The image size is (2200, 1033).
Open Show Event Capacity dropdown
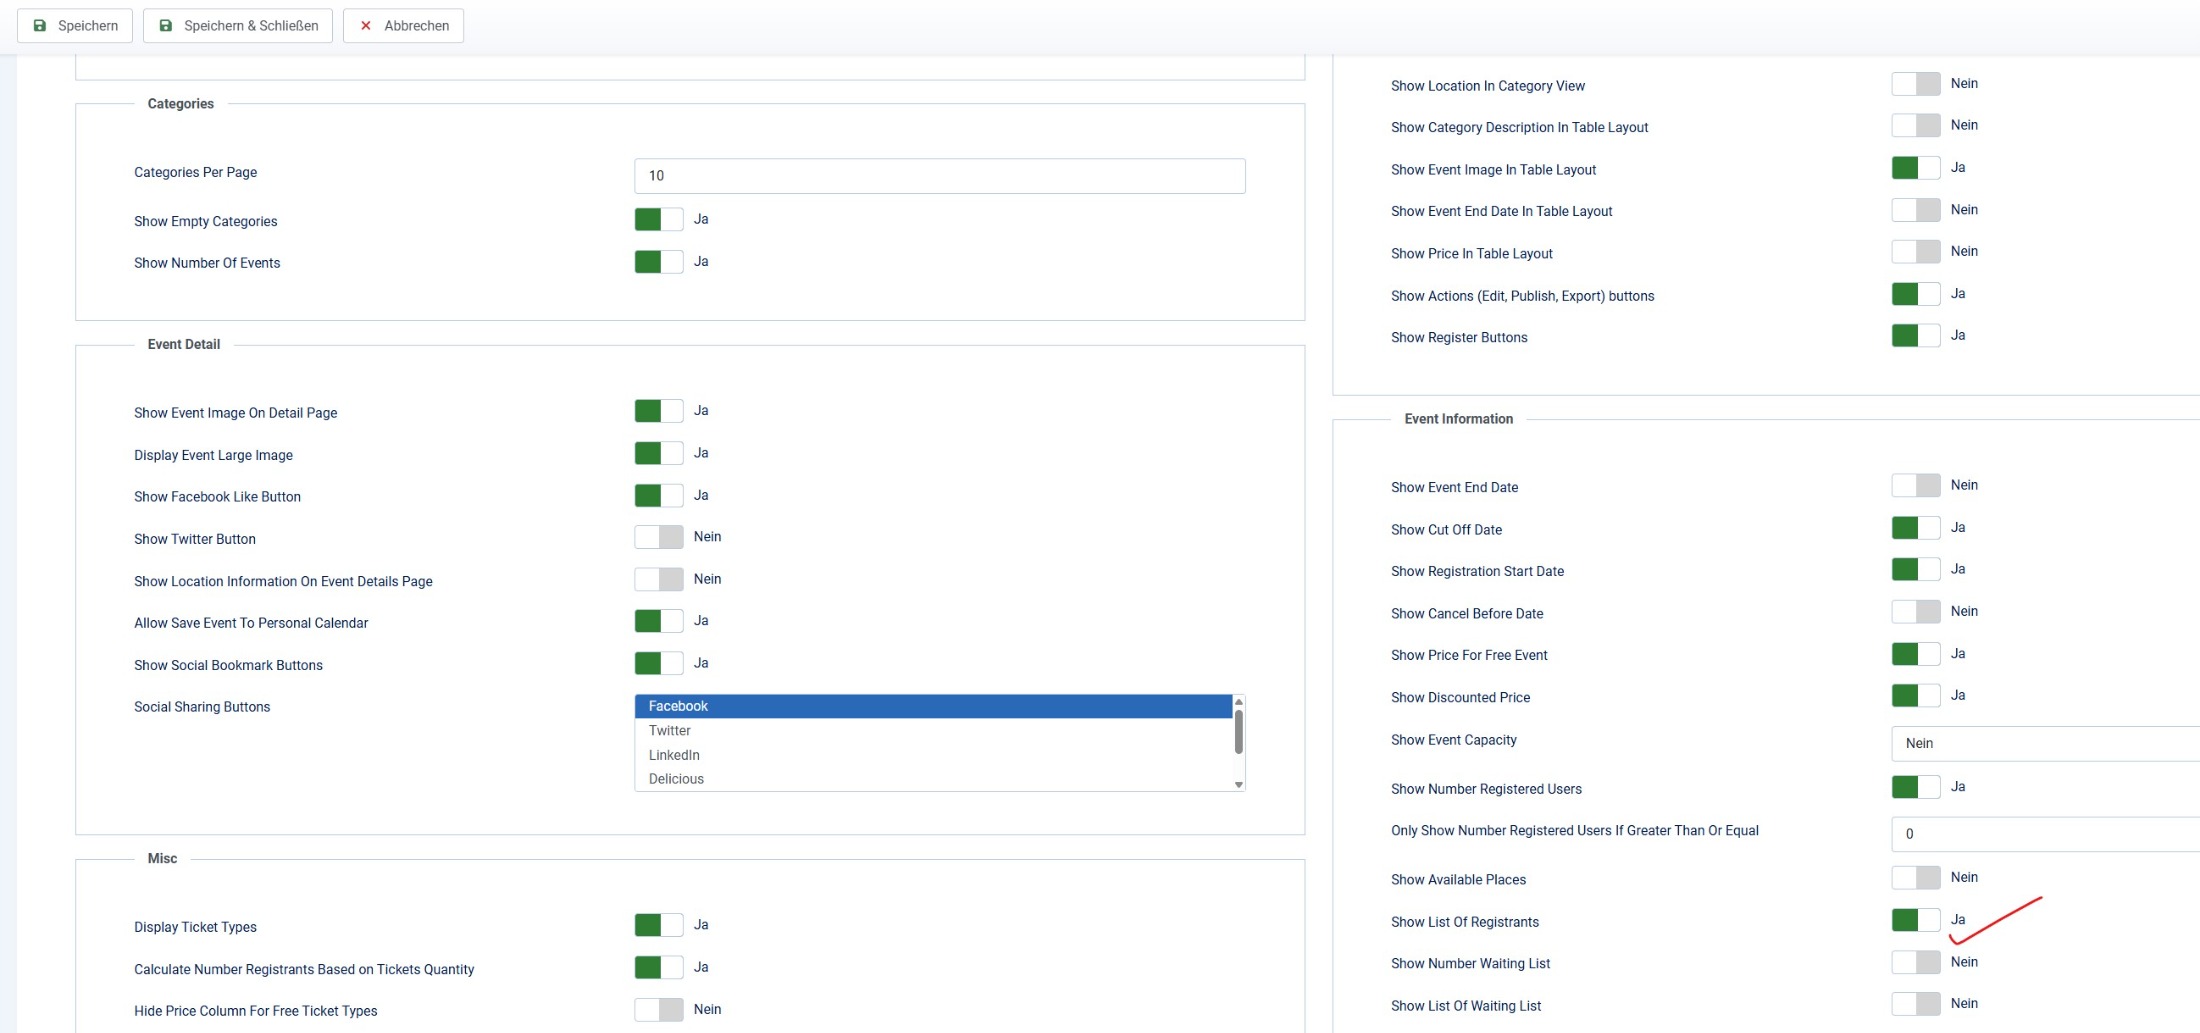2040,743
